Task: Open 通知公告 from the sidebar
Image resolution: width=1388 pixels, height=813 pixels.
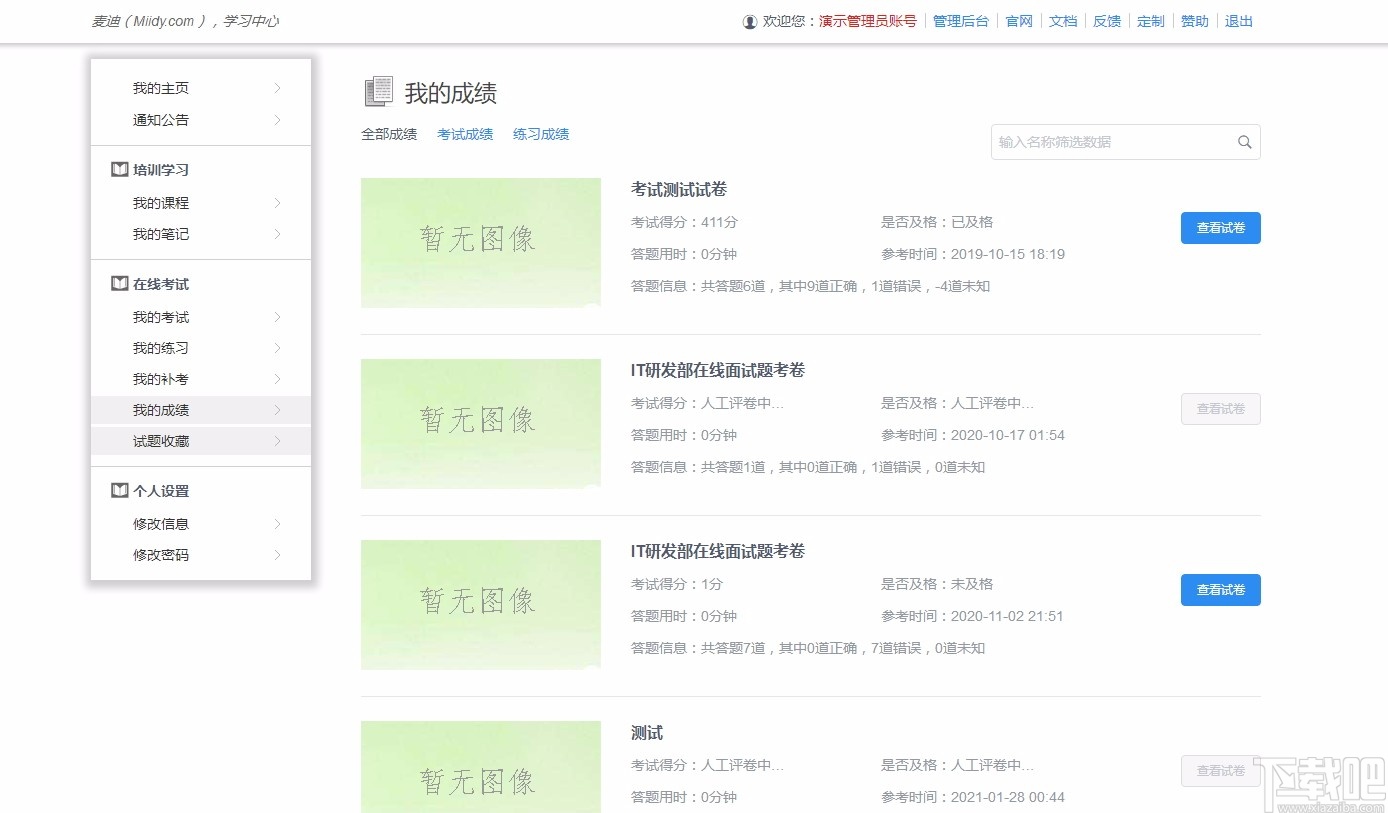Action: pos(160,119)
